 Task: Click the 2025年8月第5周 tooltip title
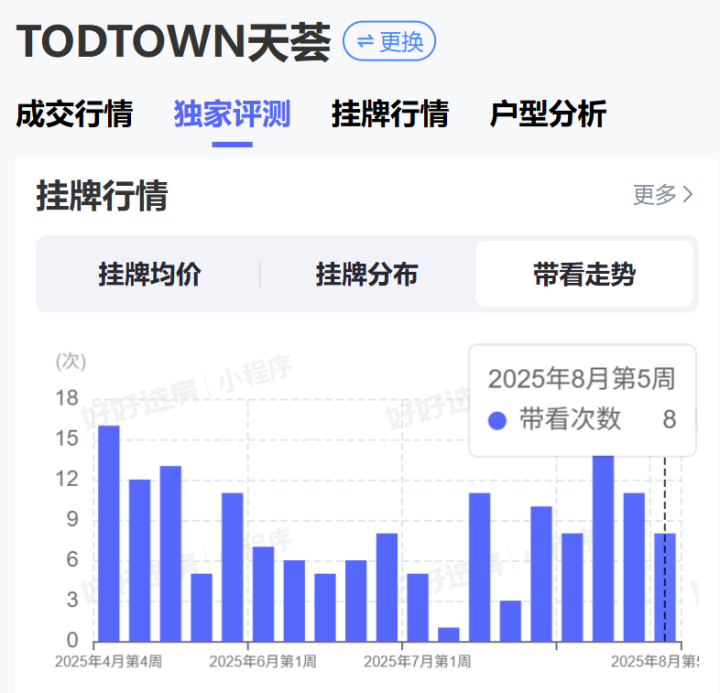pyautogui.click(x=581, y=379)
